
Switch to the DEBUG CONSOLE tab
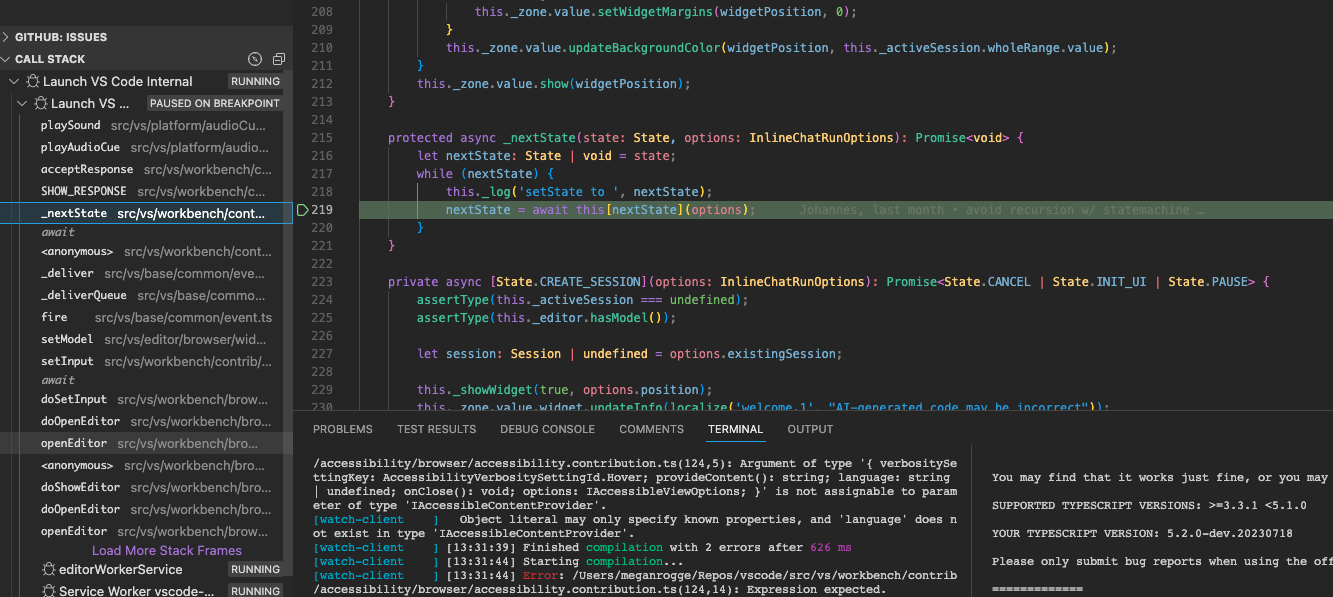coord(547,429)
